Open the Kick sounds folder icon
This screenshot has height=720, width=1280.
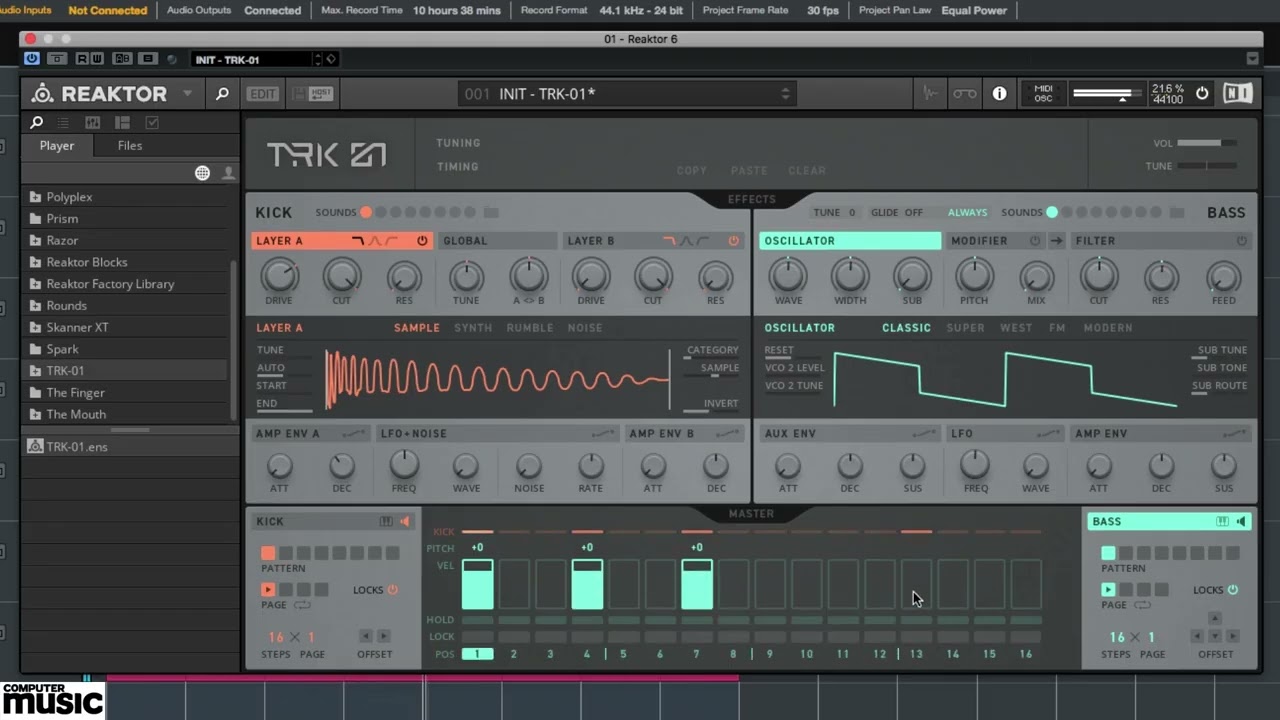(x=491, y=212)
